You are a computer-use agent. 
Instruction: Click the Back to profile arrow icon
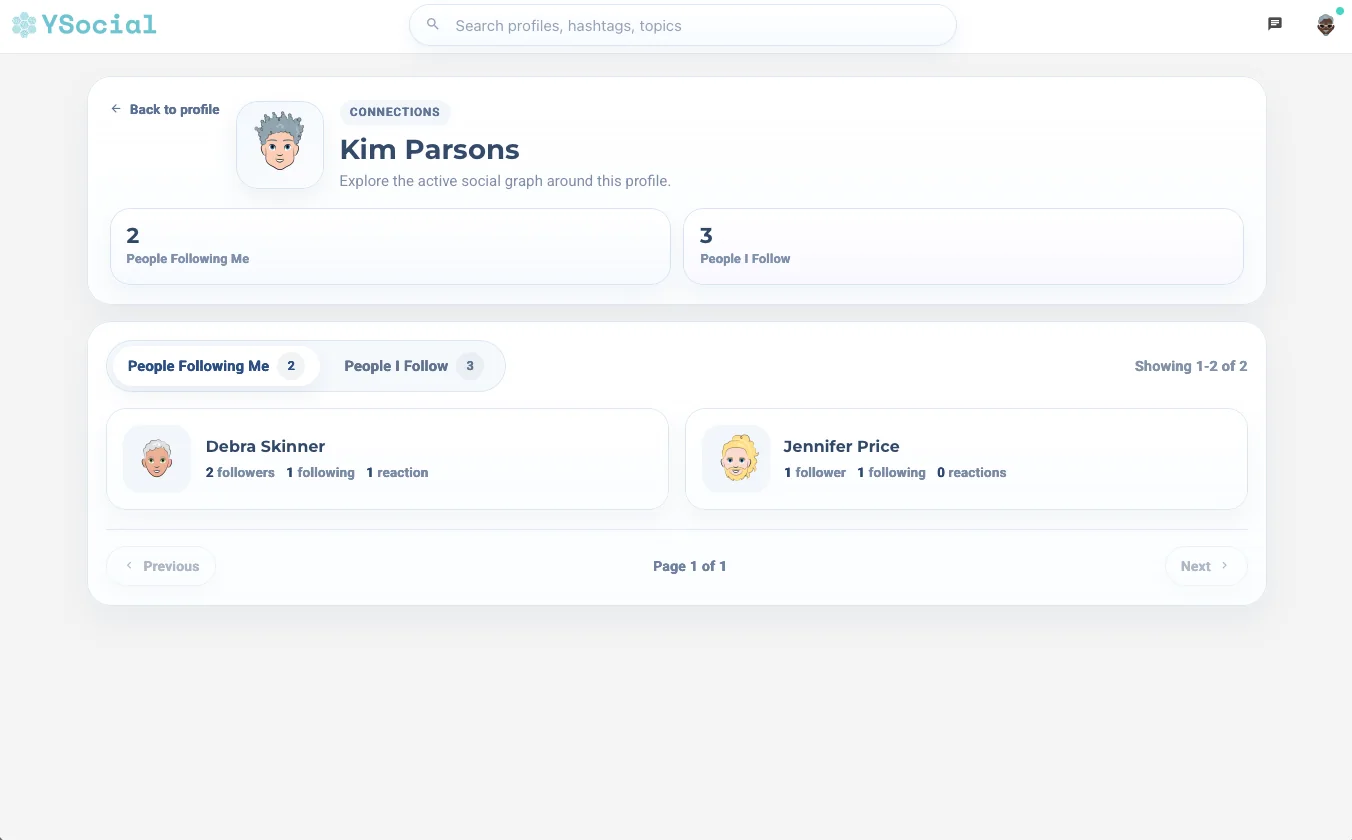pyautogui.click(x=116, y=109)
